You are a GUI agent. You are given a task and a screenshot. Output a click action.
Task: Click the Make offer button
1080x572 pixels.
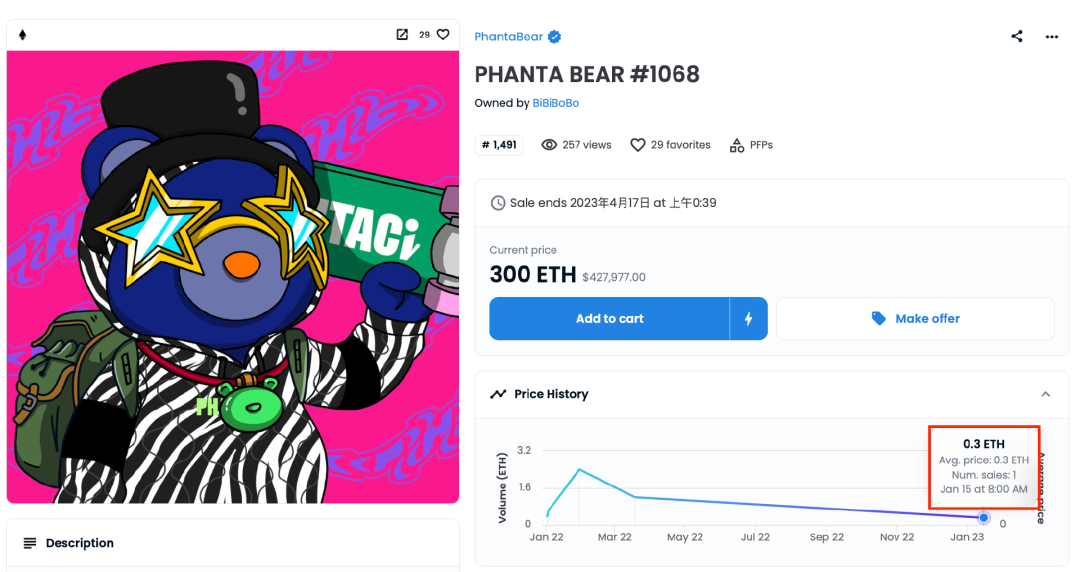915,319
